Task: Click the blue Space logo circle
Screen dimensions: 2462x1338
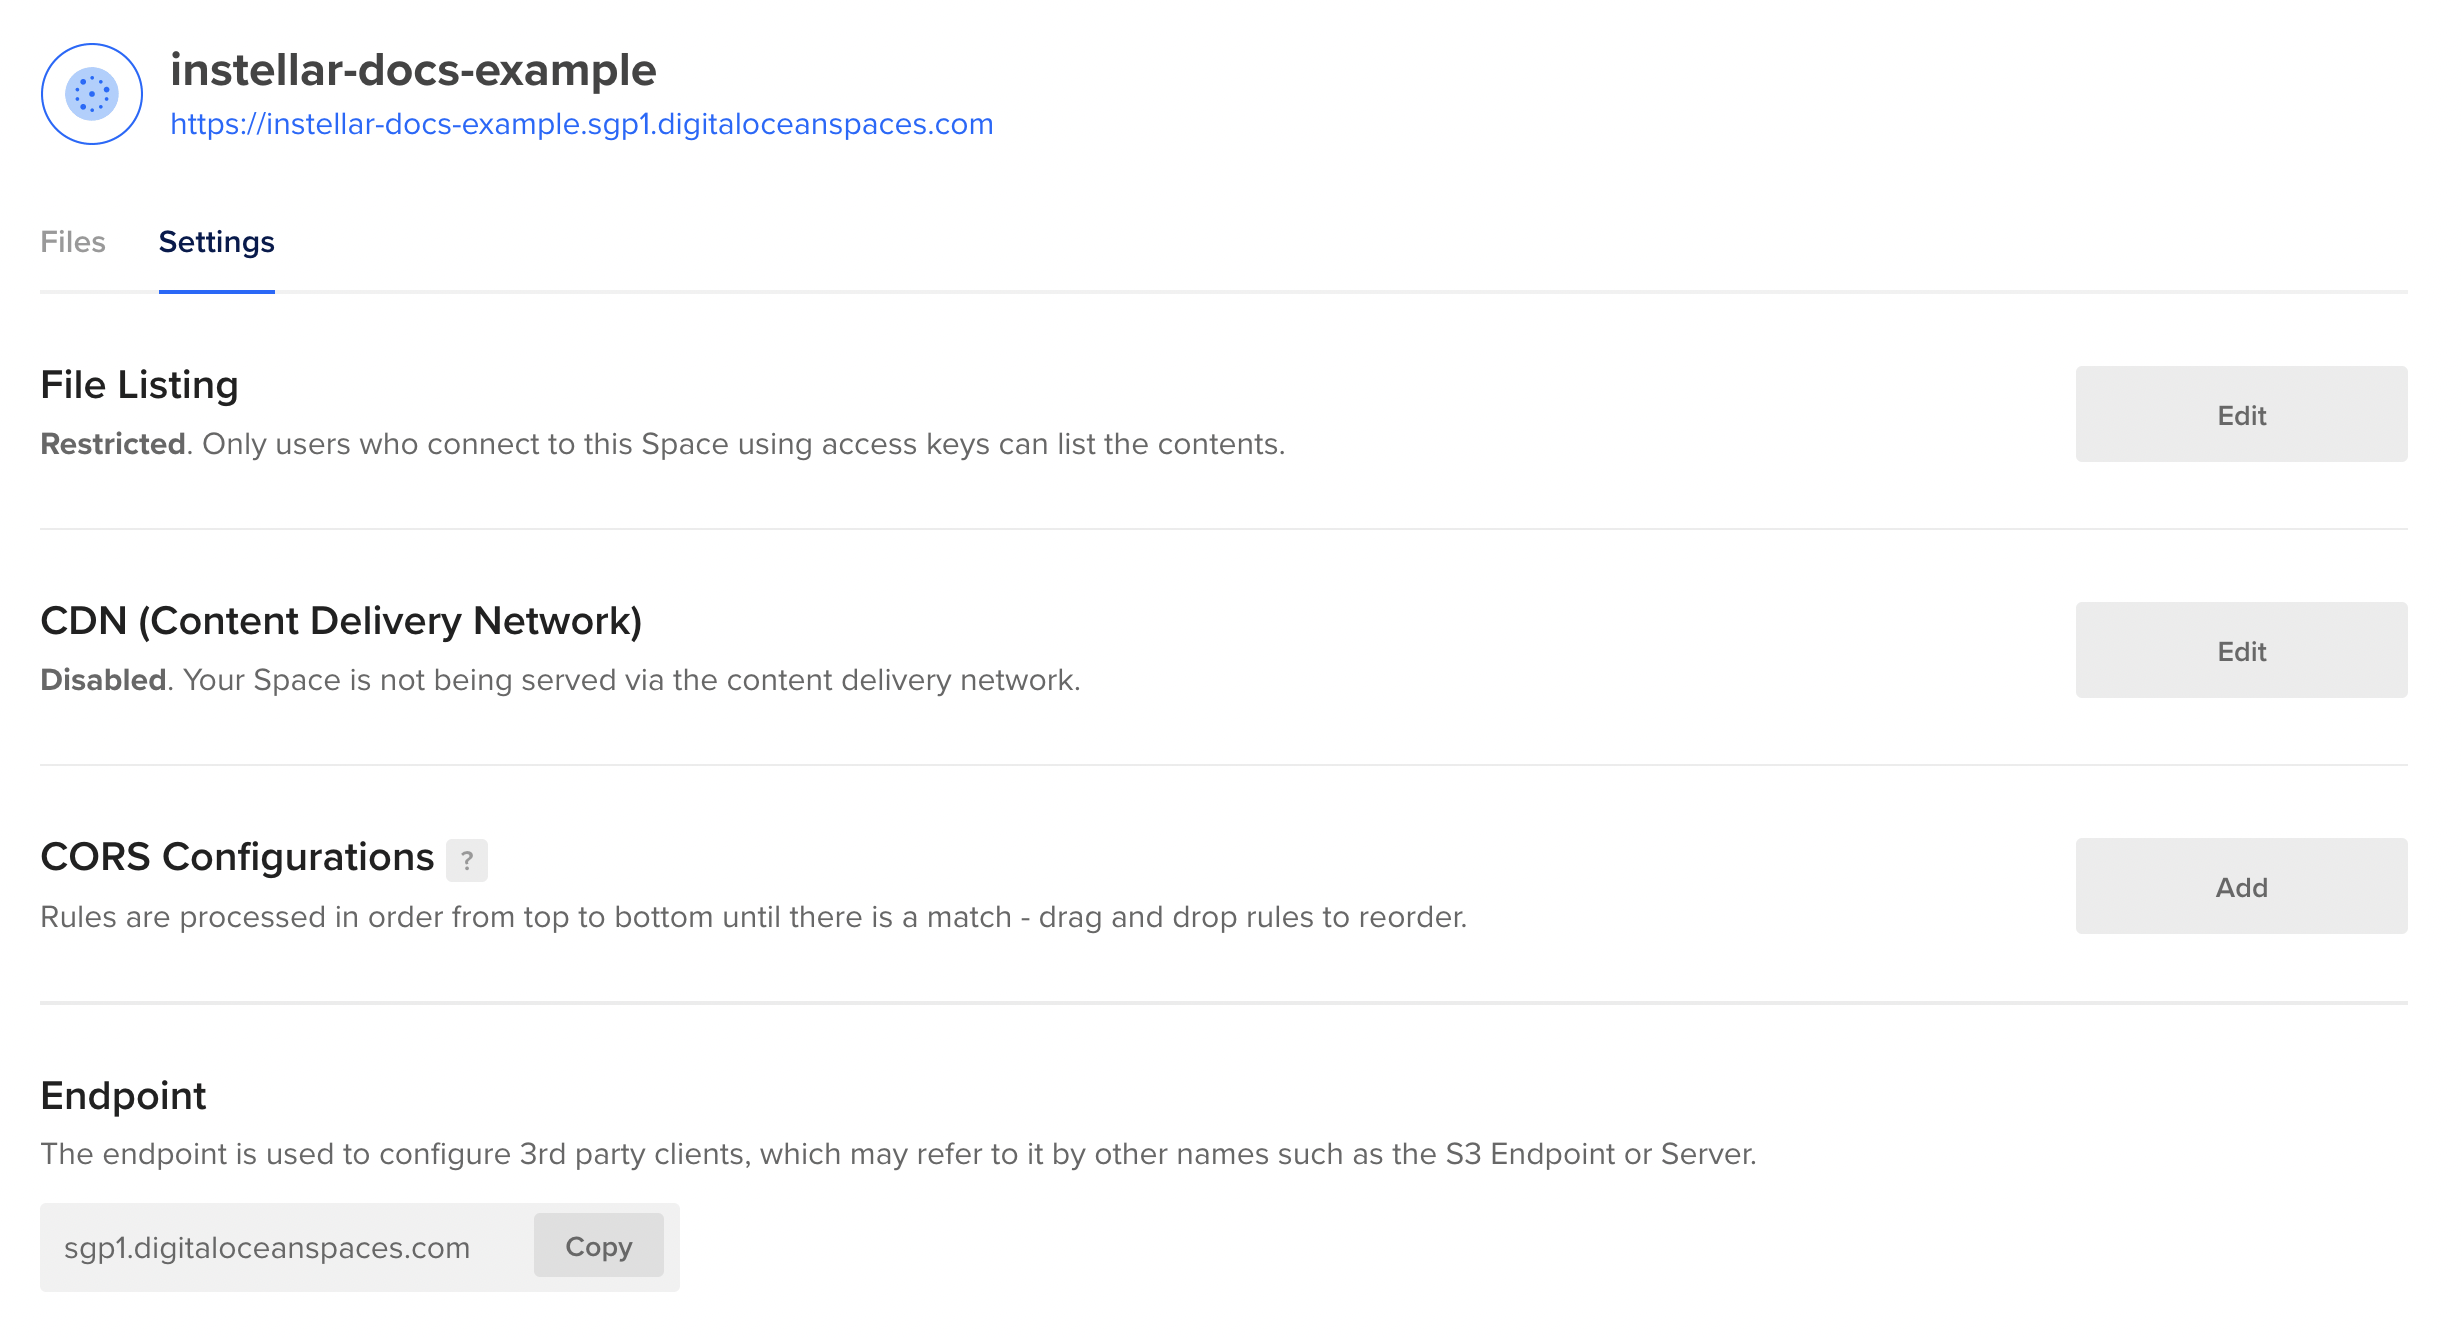Action: click(90, 93)
